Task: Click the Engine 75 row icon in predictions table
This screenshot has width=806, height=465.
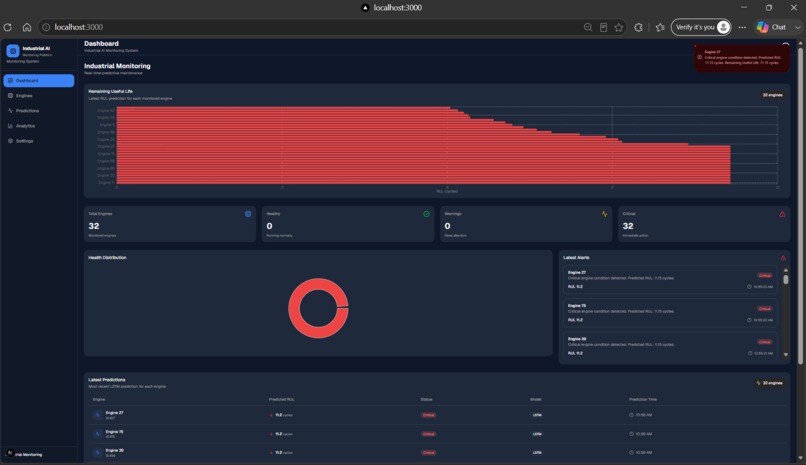Action: coord(98,434)
